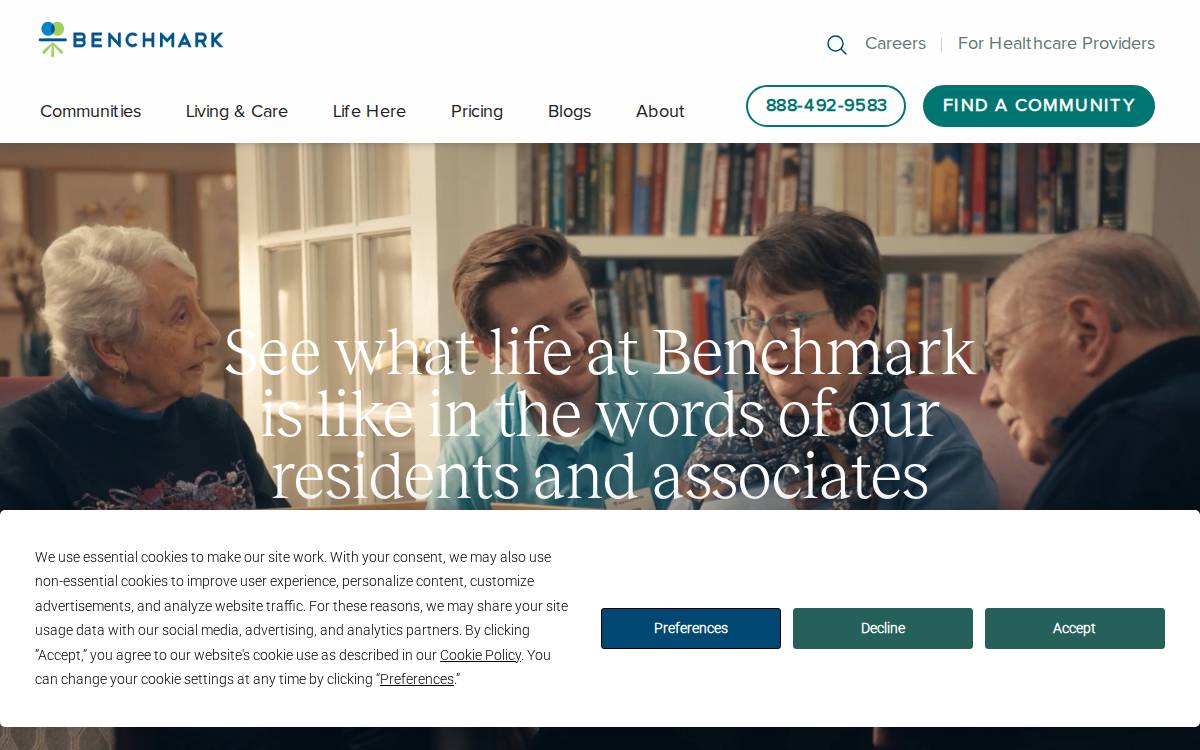This screenshot has width=1200, height=750.
Task: Call 888-492-9583 button
Action: (826, 106)
